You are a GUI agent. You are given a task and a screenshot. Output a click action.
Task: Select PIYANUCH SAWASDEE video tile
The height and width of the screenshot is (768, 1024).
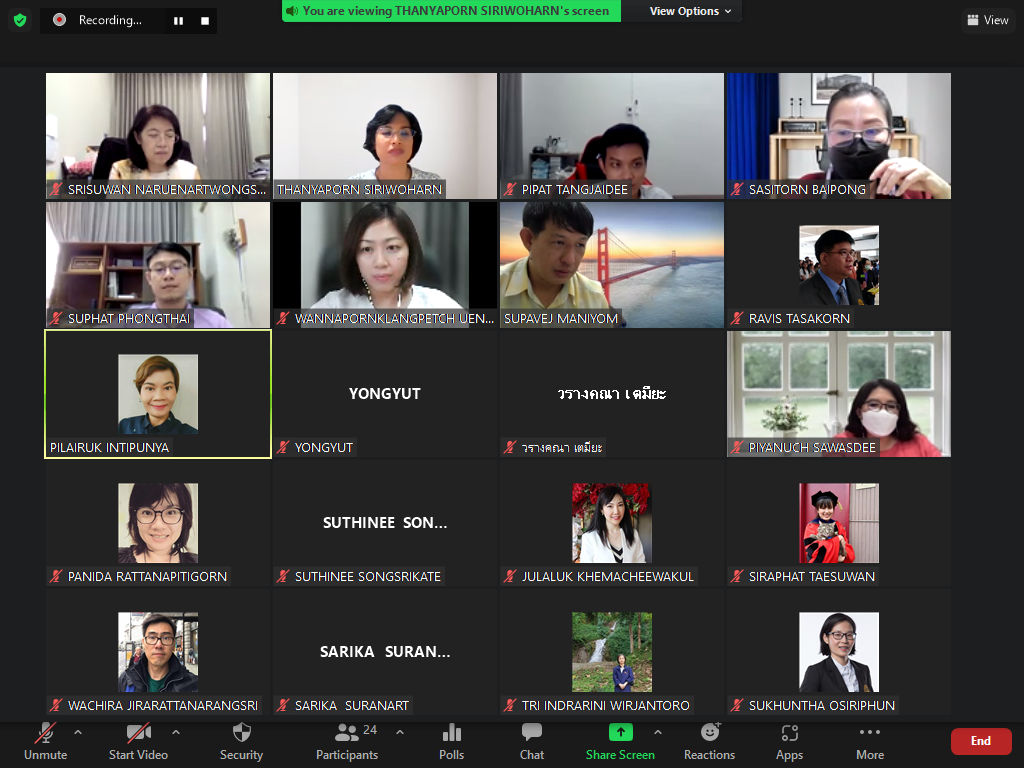click(x=839, y=394)
